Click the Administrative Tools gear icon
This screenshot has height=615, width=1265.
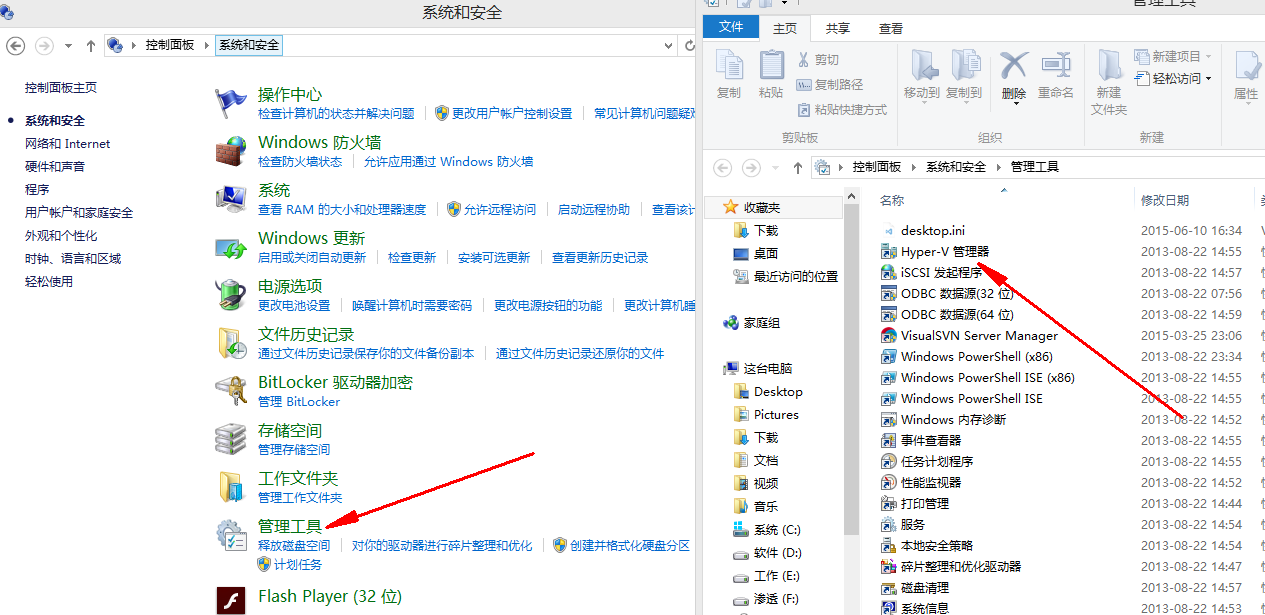point(231,535)
